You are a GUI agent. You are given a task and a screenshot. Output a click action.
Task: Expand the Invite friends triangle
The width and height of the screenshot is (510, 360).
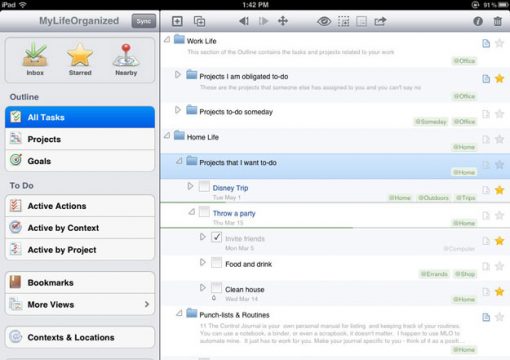[x=203, y=237]
